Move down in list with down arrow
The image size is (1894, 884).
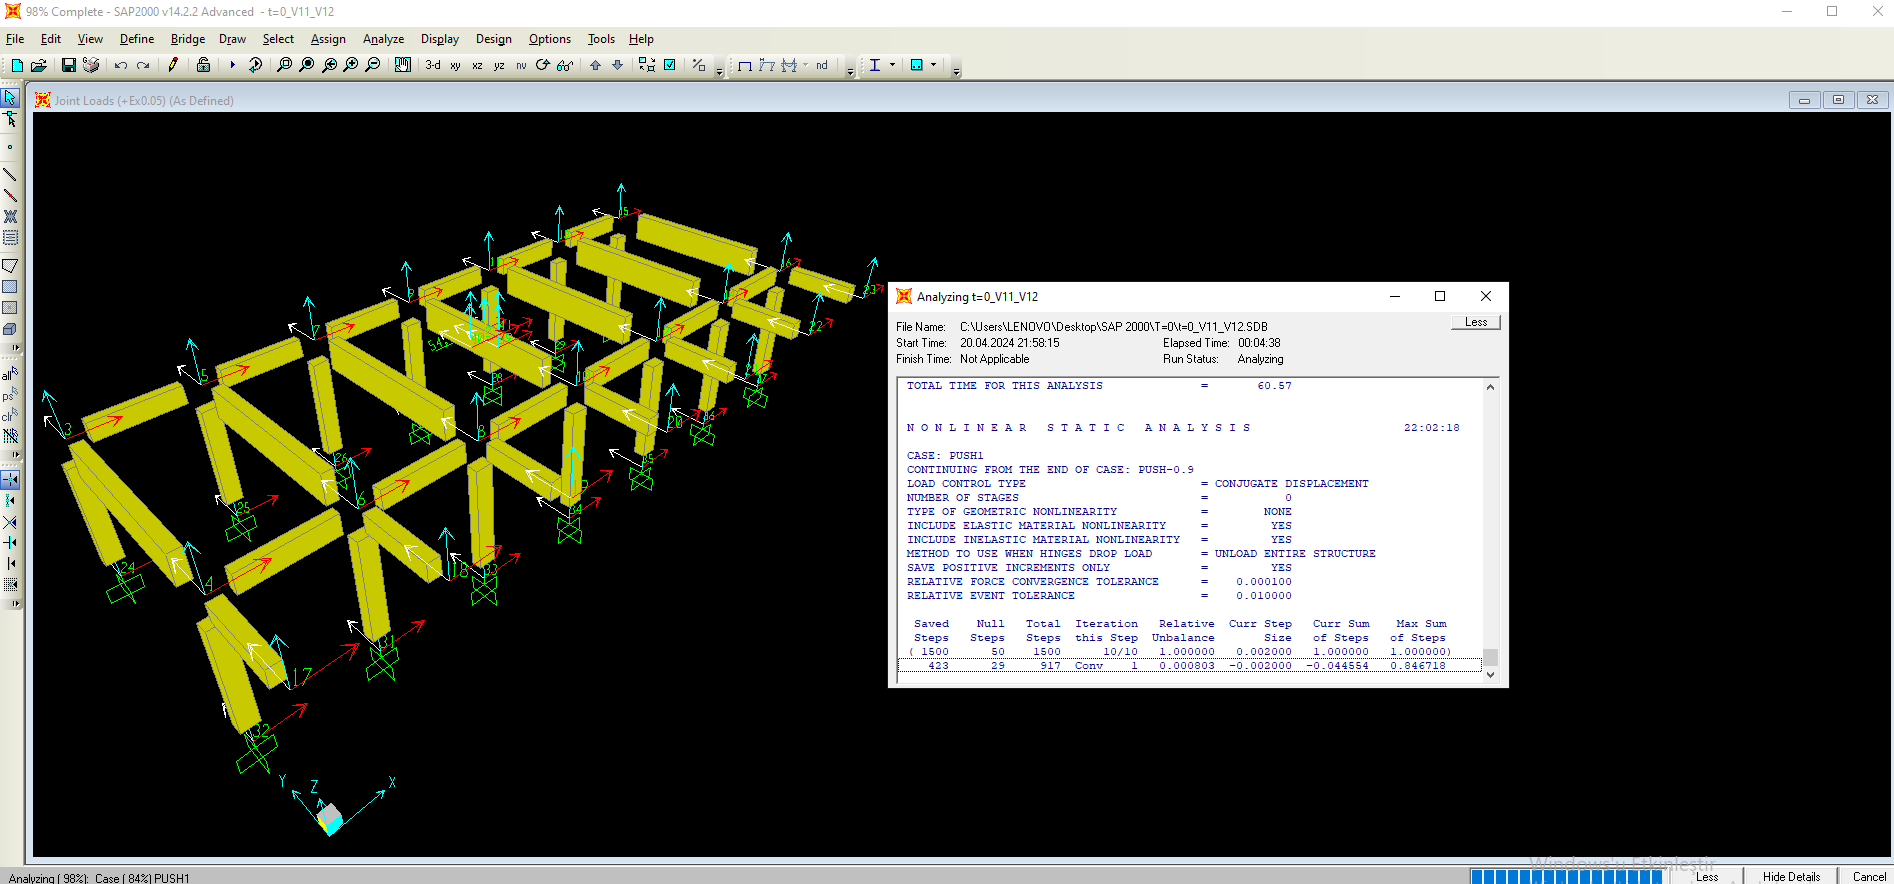(617, 65)
